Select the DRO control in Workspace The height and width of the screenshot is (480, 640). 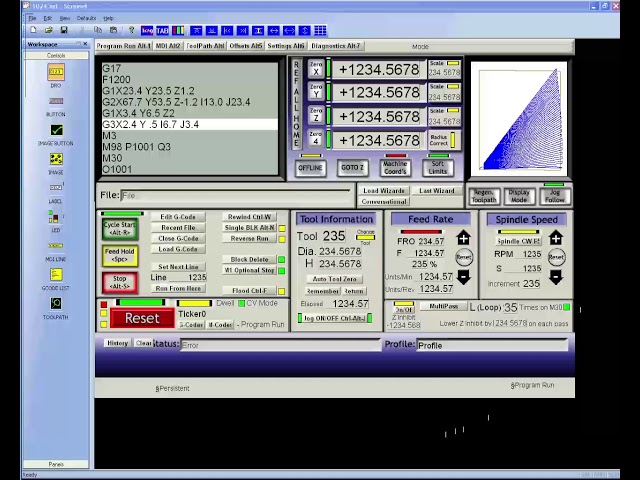tap(56, 76)
